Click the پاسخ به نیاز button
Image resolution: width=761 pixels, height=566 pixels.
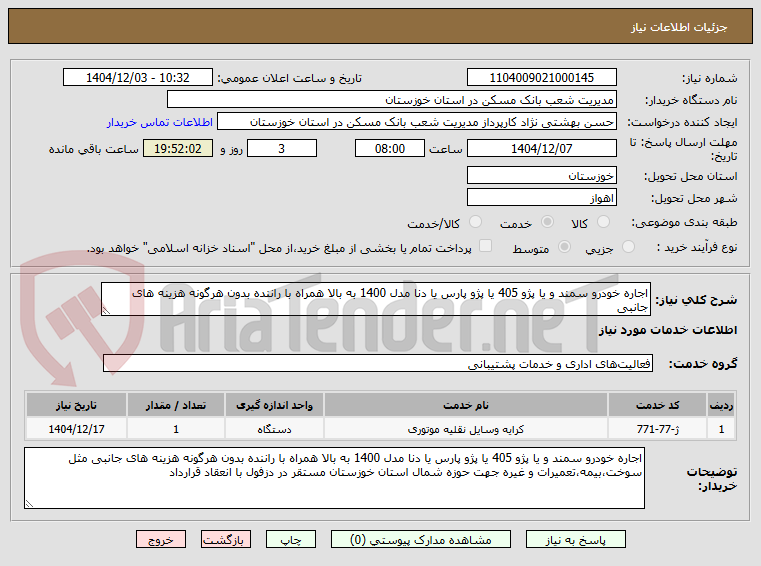576,539
